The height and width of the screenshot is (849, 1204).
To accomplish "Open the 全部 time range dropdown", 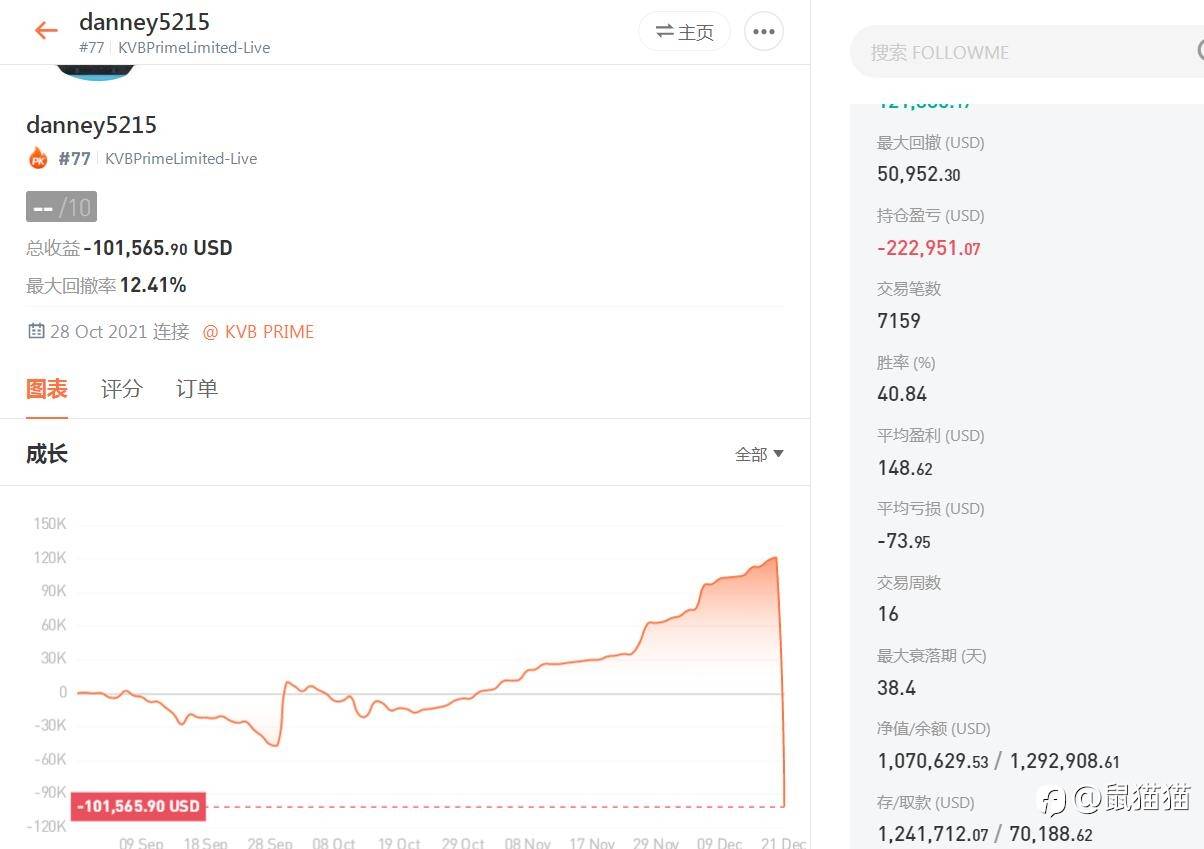I will (x=759, y=453).
